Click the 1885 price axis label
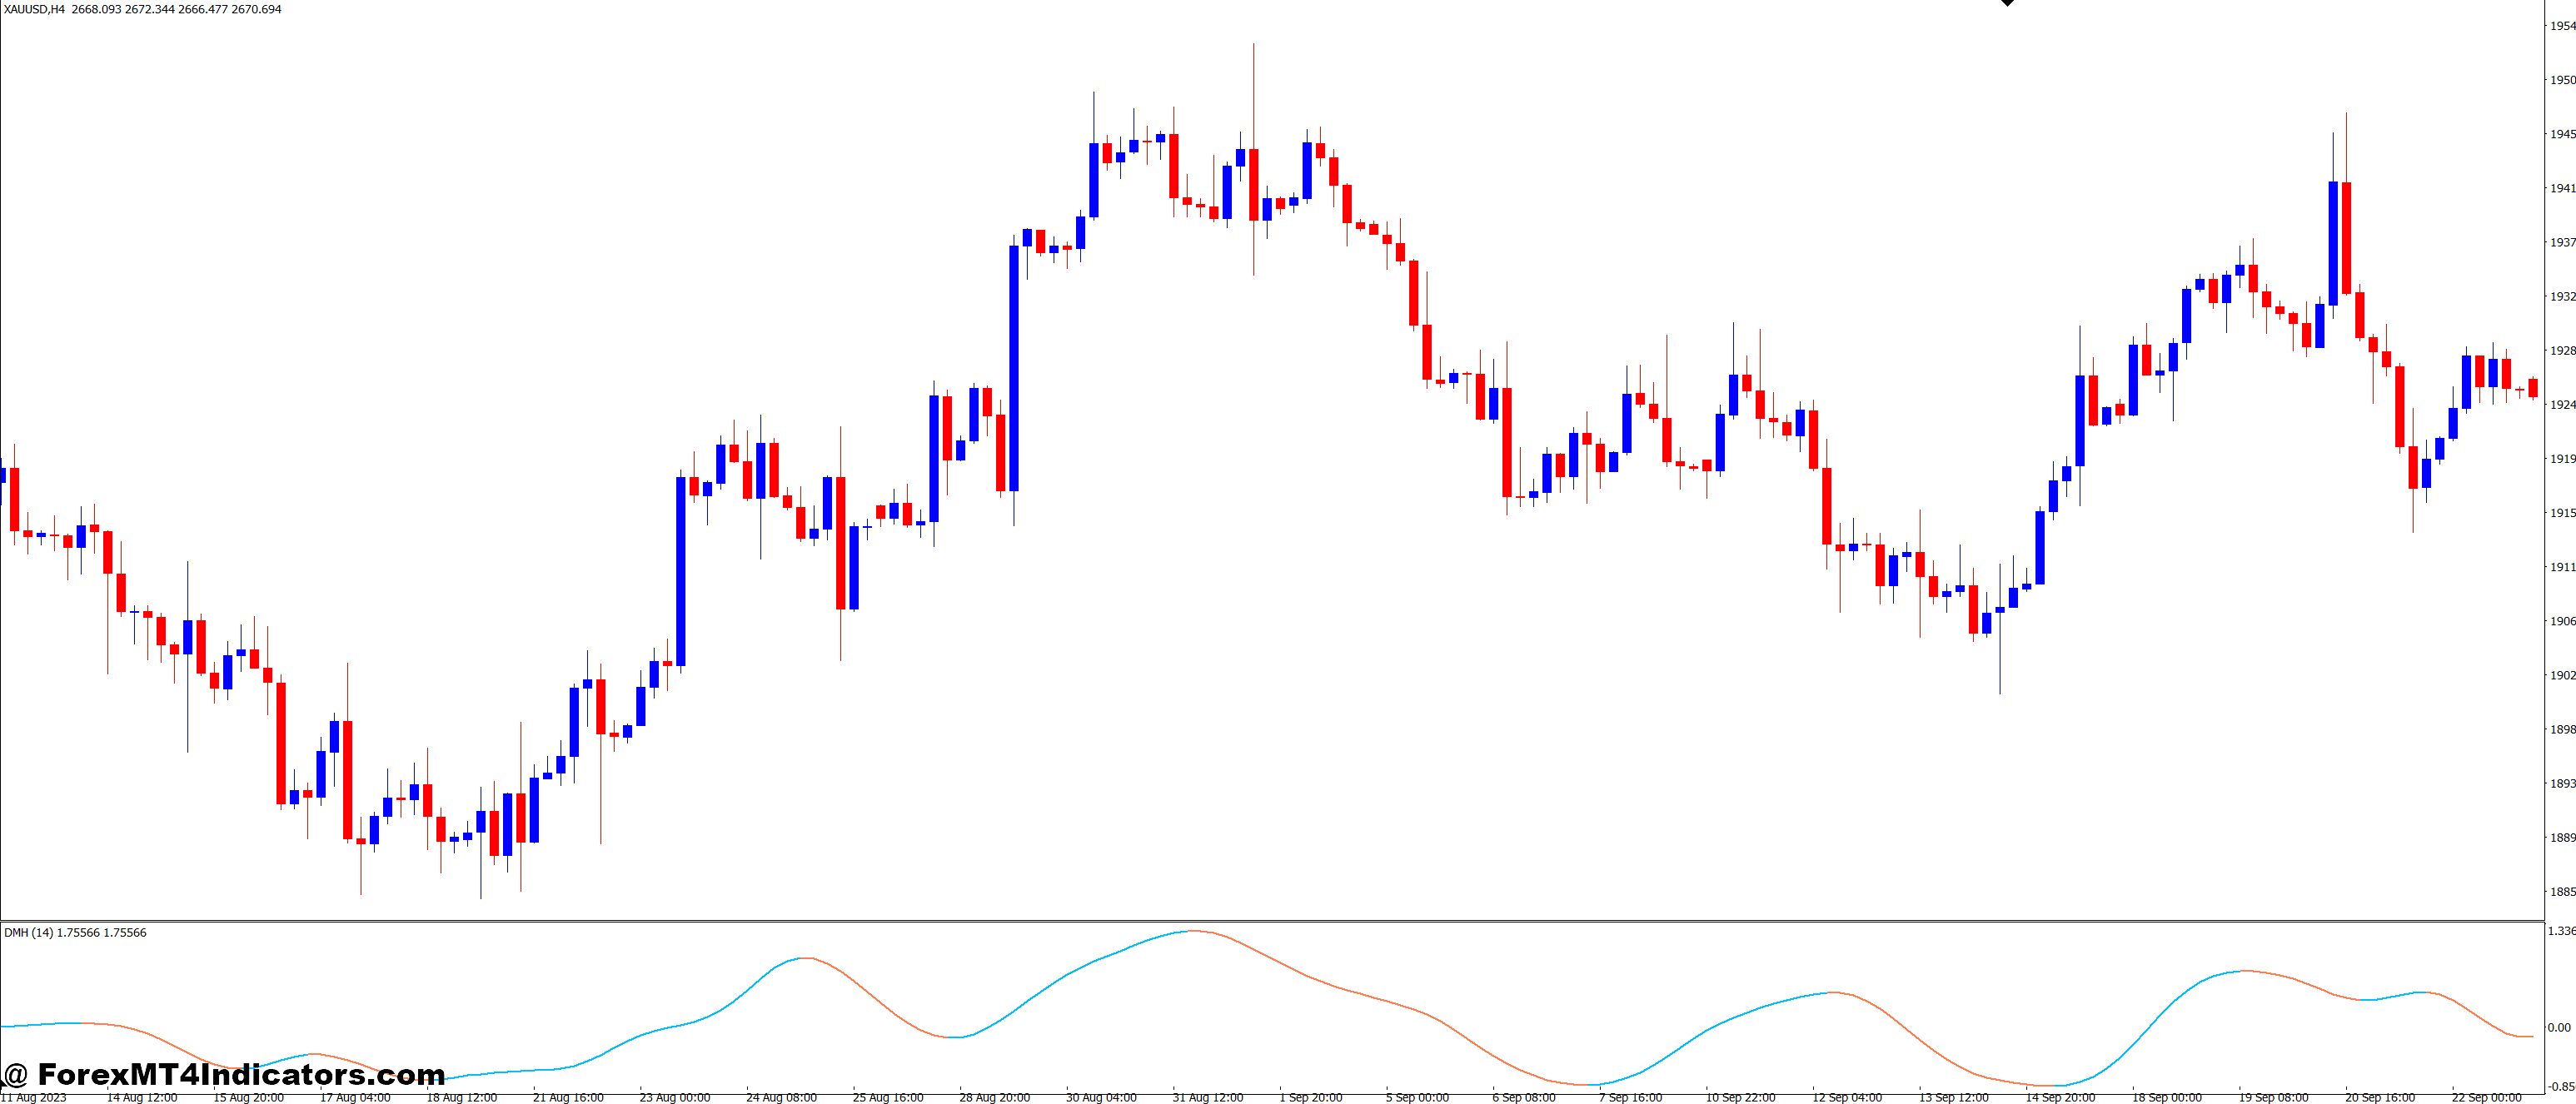 (x=2562, y=891)
